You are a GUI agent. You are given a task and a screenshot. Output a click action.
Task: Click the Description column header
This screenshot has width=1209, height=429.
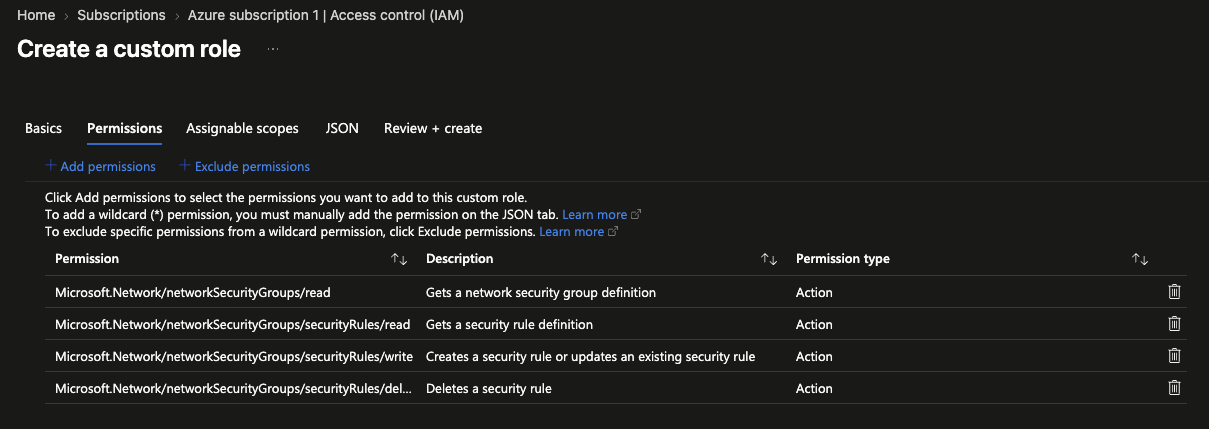(x=460, y=259)
